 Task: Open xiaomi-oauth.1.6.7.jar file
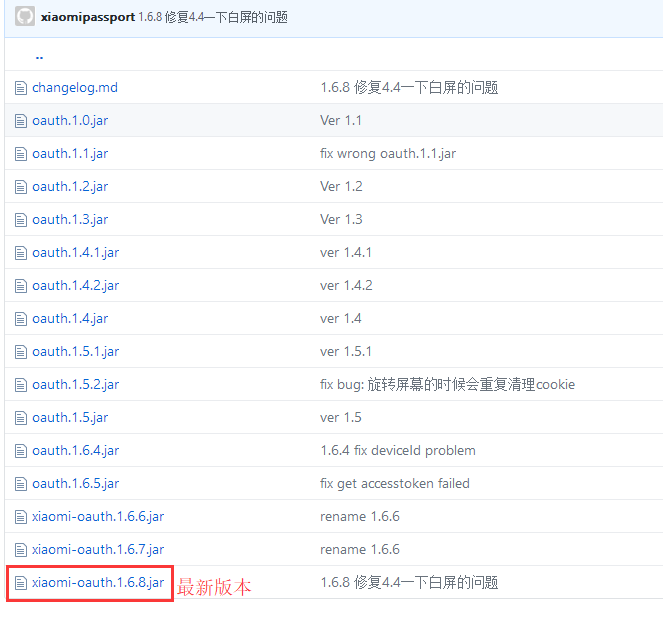click(x=98, y=550)
